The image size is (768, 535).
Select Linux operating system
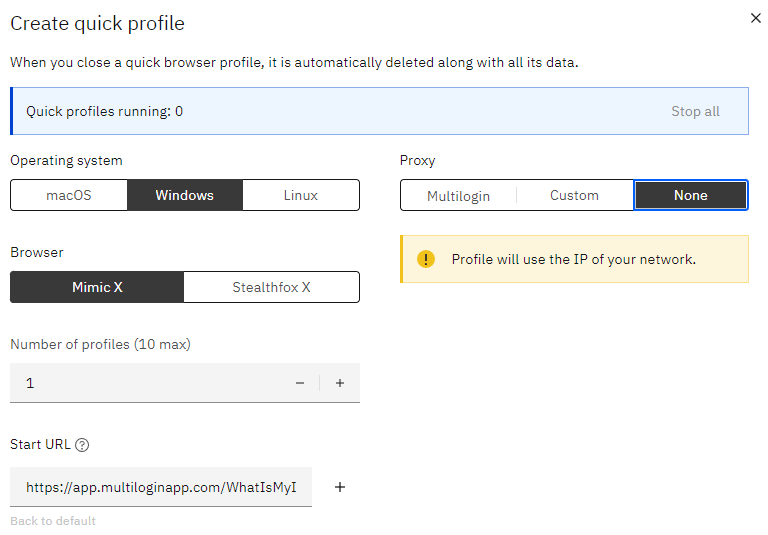(x=301, y=195)
